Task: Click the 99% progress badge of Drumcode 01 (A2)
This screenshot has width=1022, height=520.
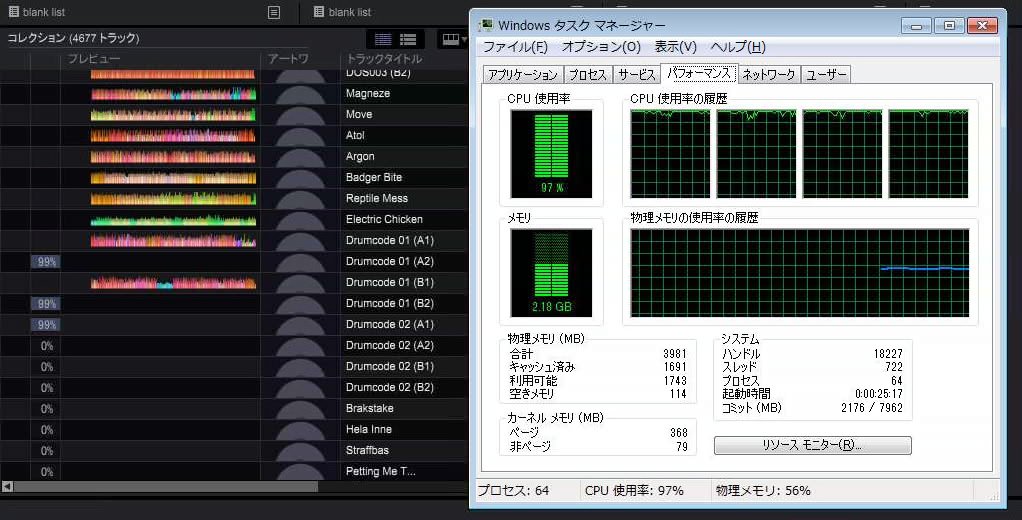Action: click(46, 262)
